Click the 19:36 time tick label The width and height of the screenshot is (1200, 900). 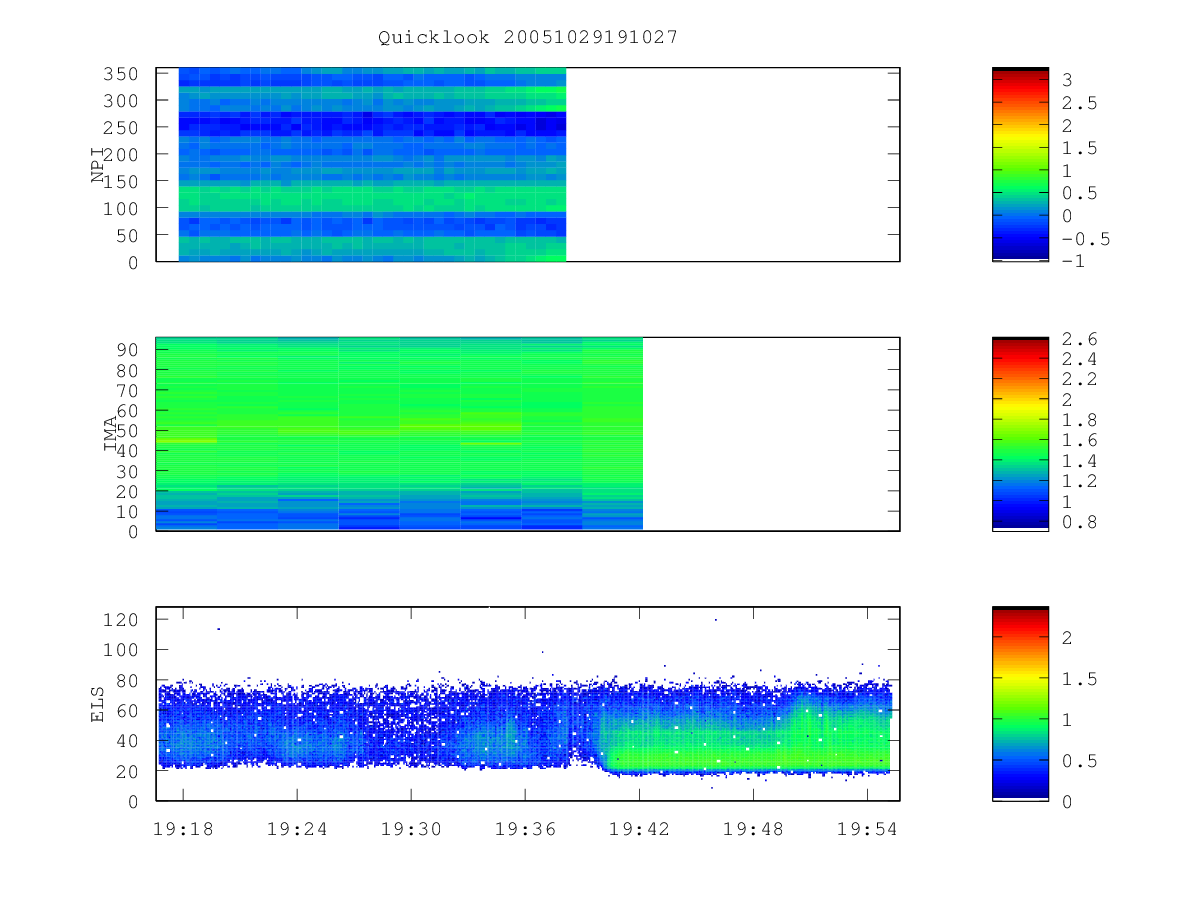click(x=525, y=828)
